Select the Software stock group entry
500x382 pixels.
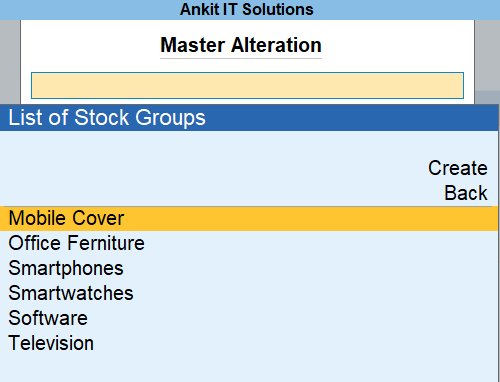coord(48,318)
